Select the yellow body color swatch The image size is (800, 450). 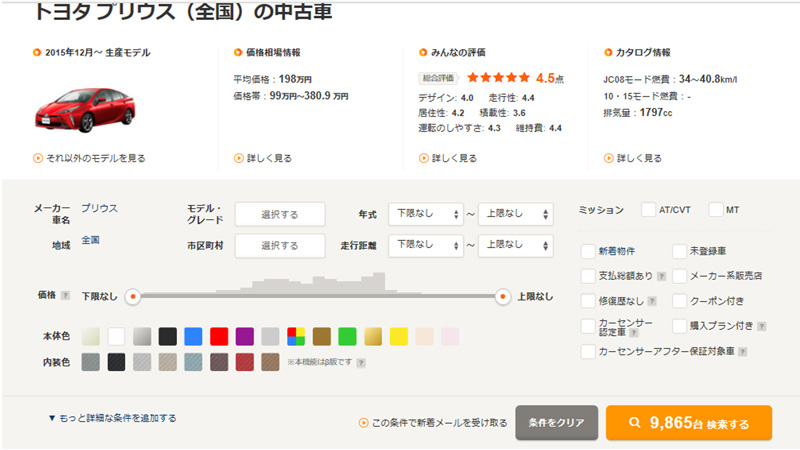coord(398,336)
